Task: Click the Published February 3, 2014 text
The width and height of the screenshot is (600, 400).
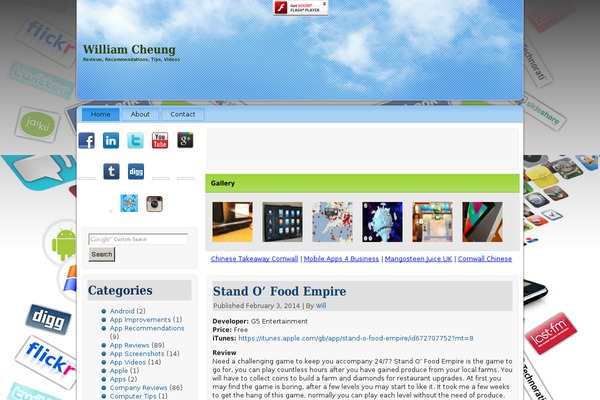Action: point(256,306)
